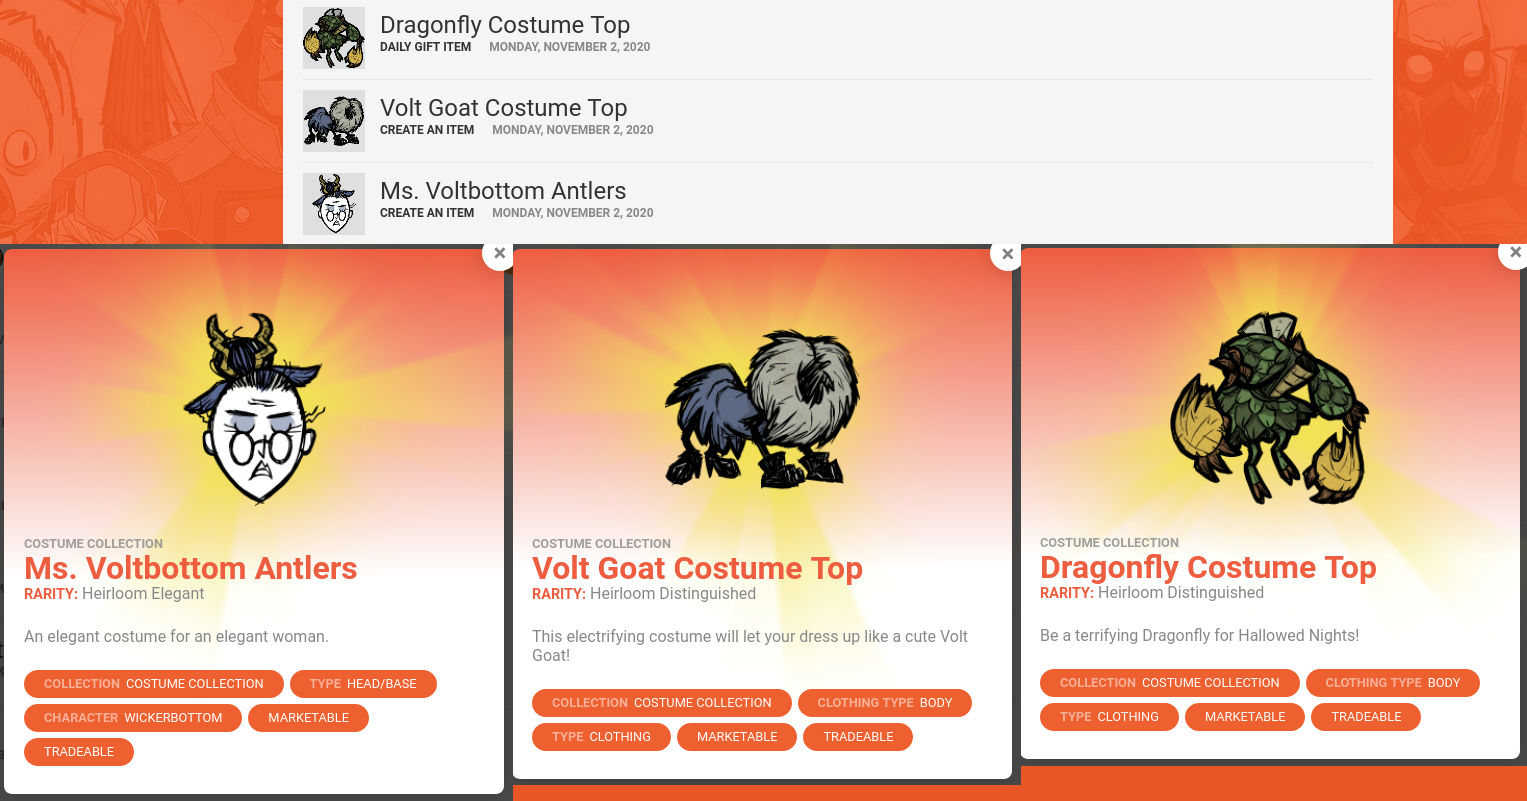The width and height of the screenshot is (1527, 801).
Task: Select the Type Head/Base tag
Action: click(363, 684)
